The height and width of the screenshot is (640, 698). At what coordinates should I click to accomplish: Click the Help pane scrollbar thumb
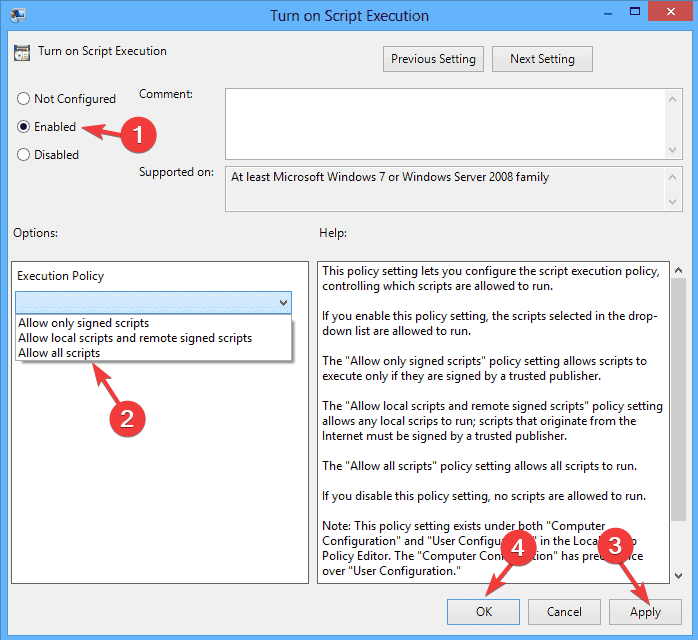pos(678,399)
